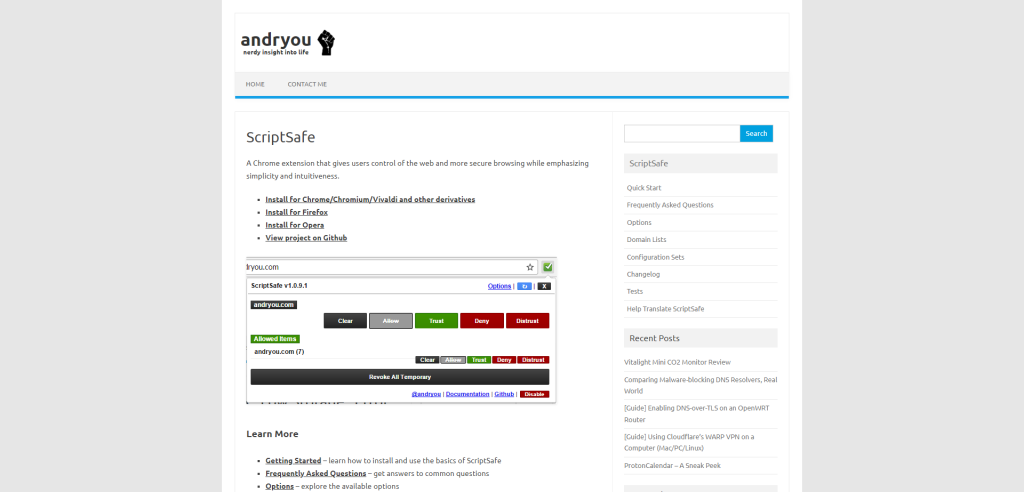Focus the sidebar search field
The width and height of the screenshot is (1024, 492).
(x=682, y=133)
